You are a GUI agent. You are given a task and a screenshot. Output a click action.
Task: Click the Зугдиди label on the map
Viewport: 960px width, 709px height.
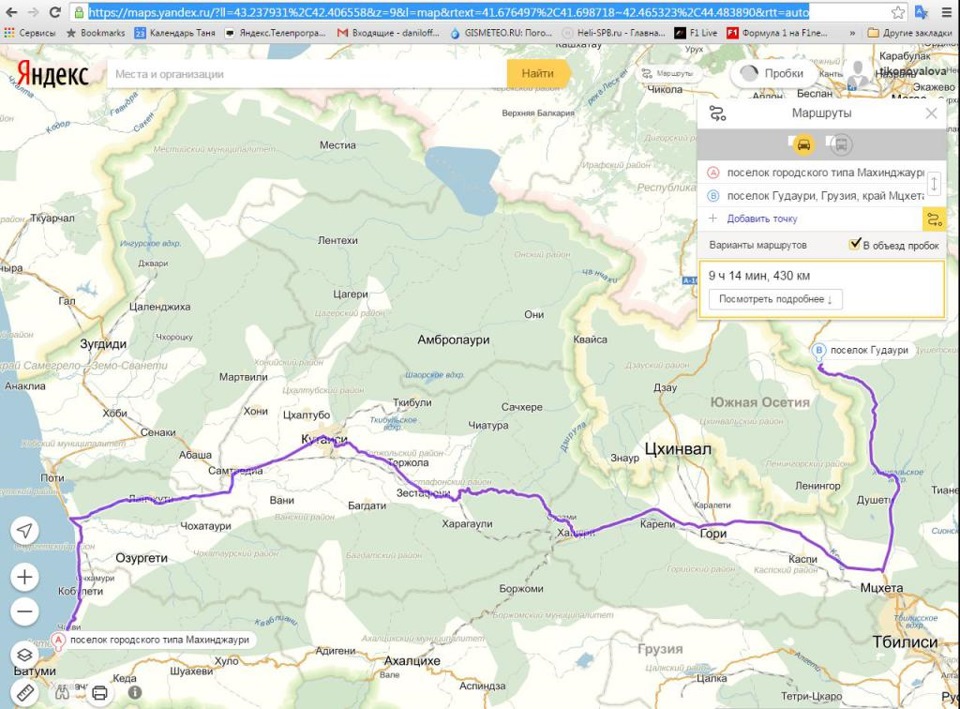click(103, 343)
